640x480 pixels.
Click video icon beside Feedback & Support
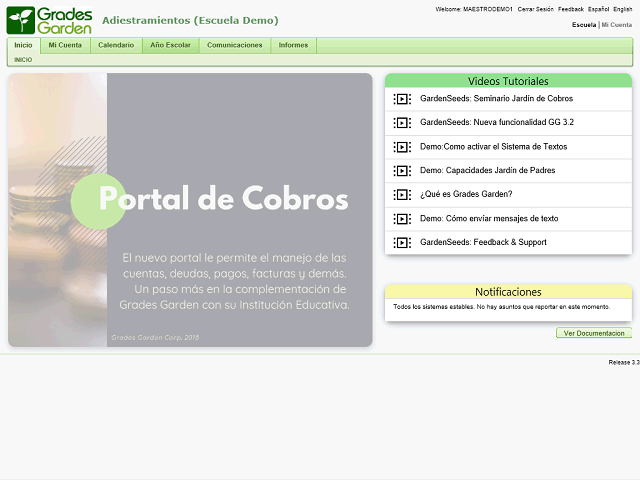pos(402,242)
